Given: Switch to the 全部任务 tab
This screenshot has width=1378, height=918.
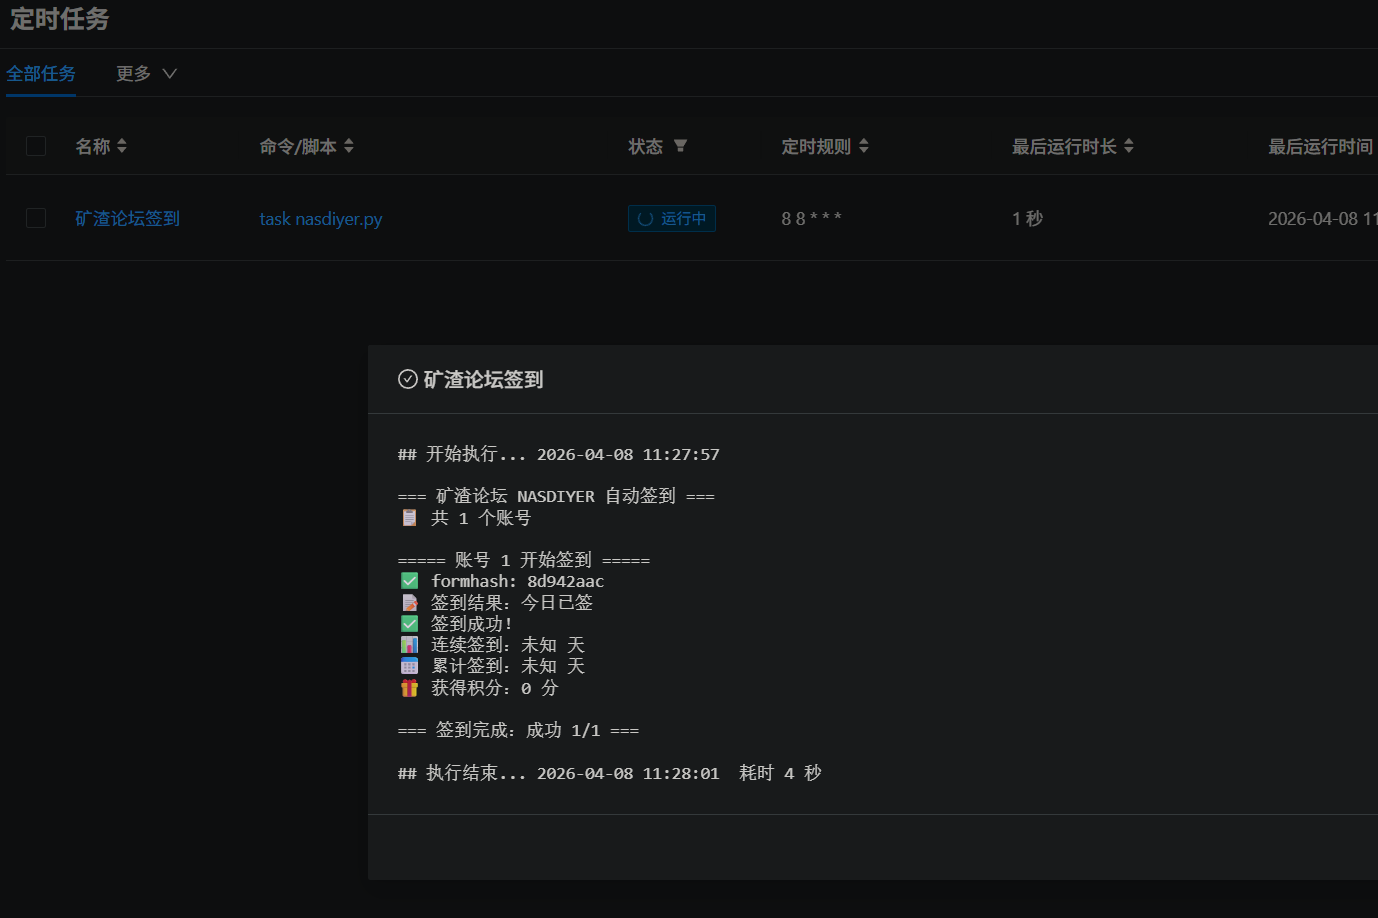Looking at the screenshot, I should 41,74.
